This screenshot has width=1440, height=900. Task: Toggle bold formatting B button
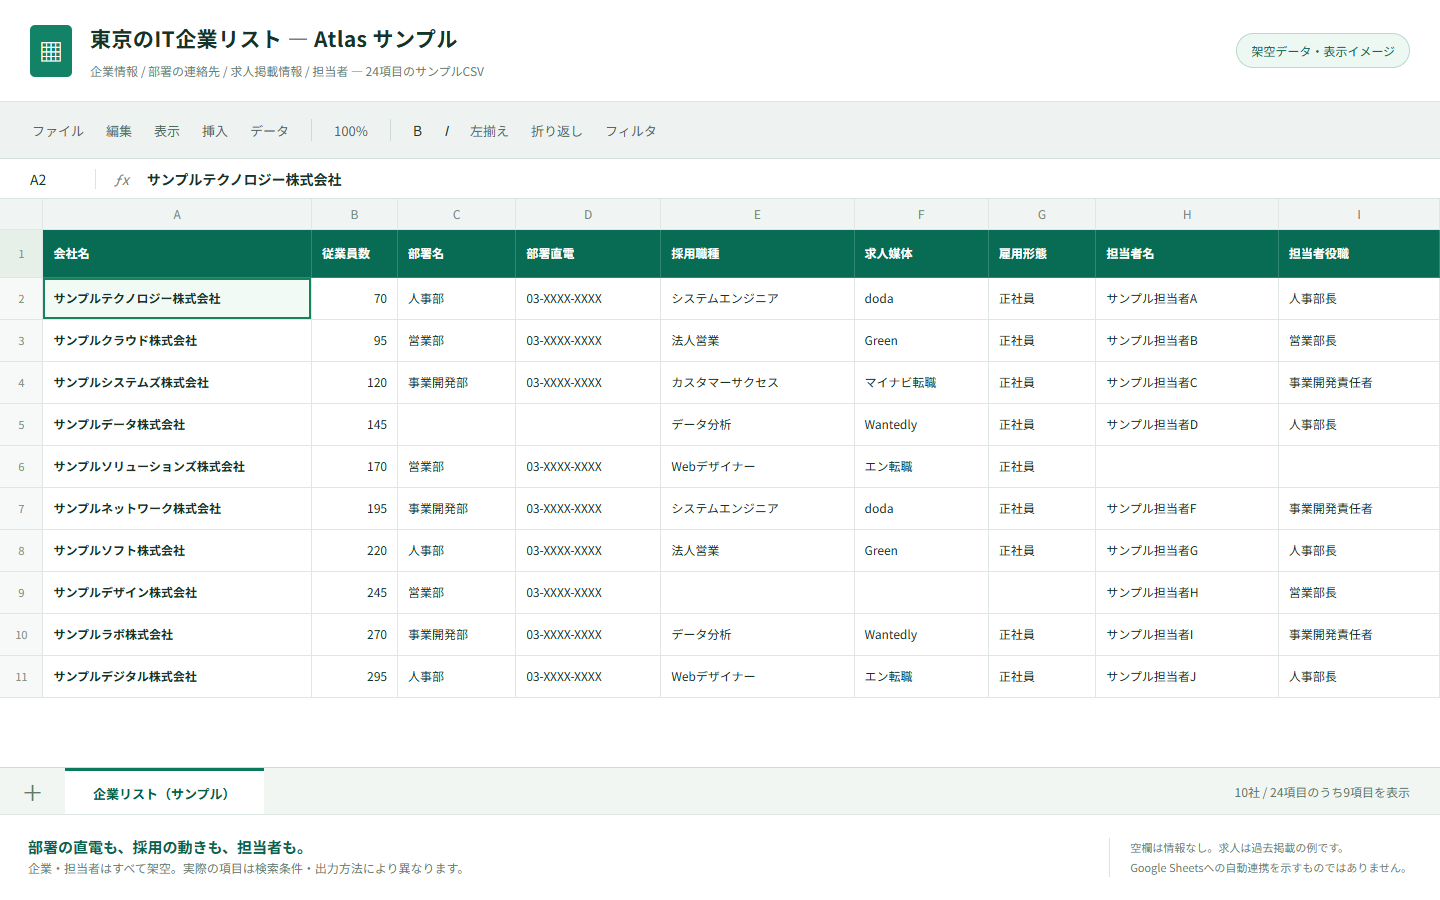(417, 131)
